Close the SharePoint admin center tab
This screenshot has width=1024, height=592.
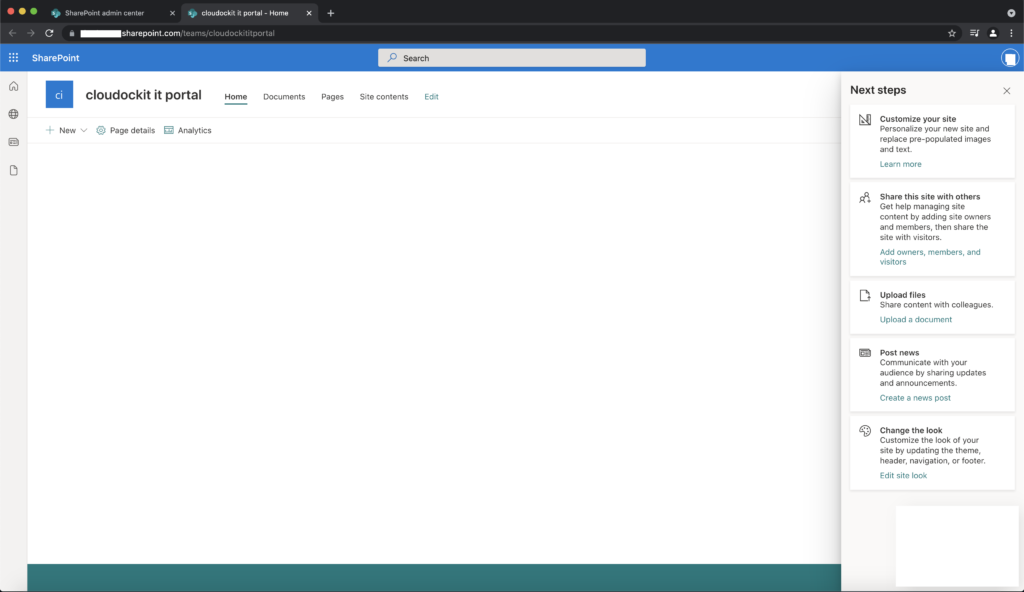pyautogui.click(x=172, y=13)
